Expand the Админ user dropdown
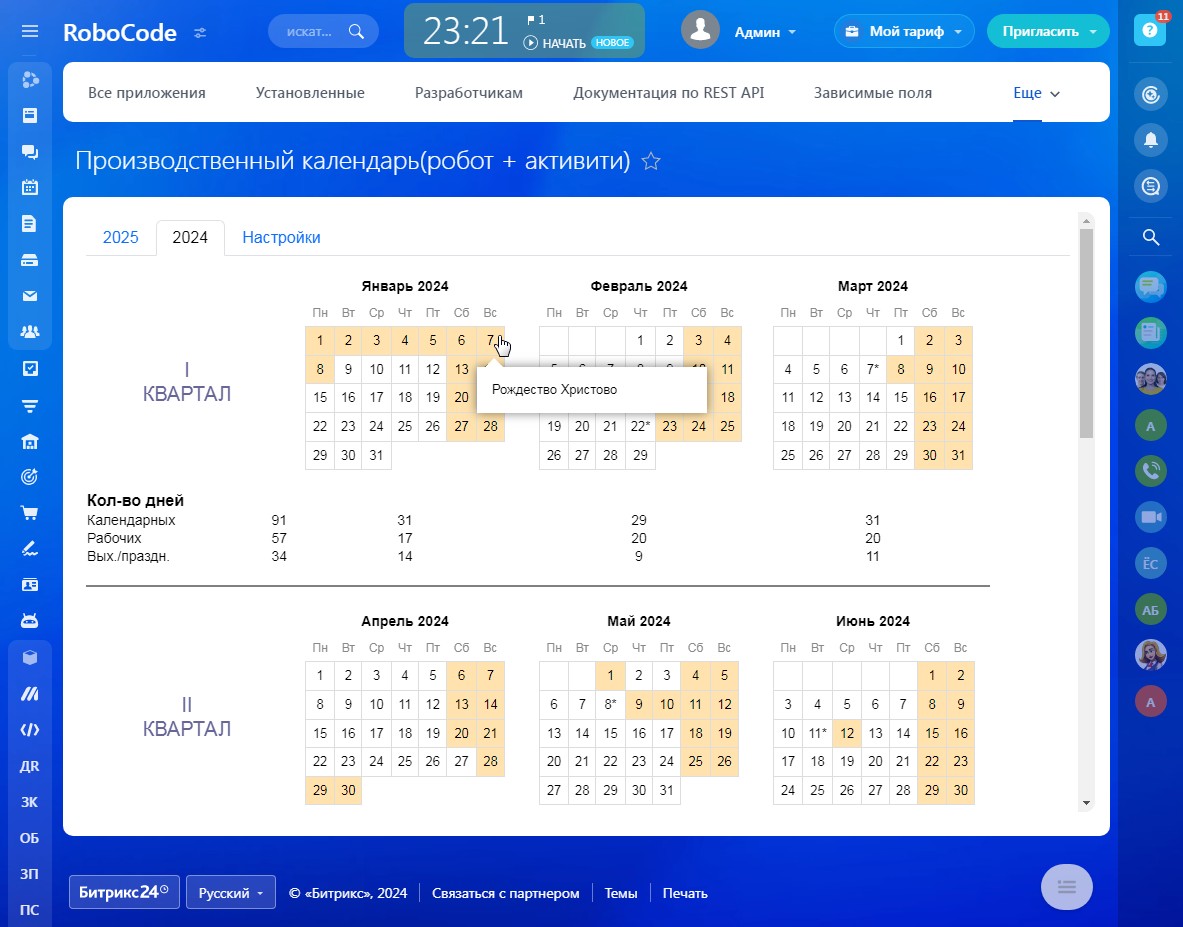 [x=765, y=32]
